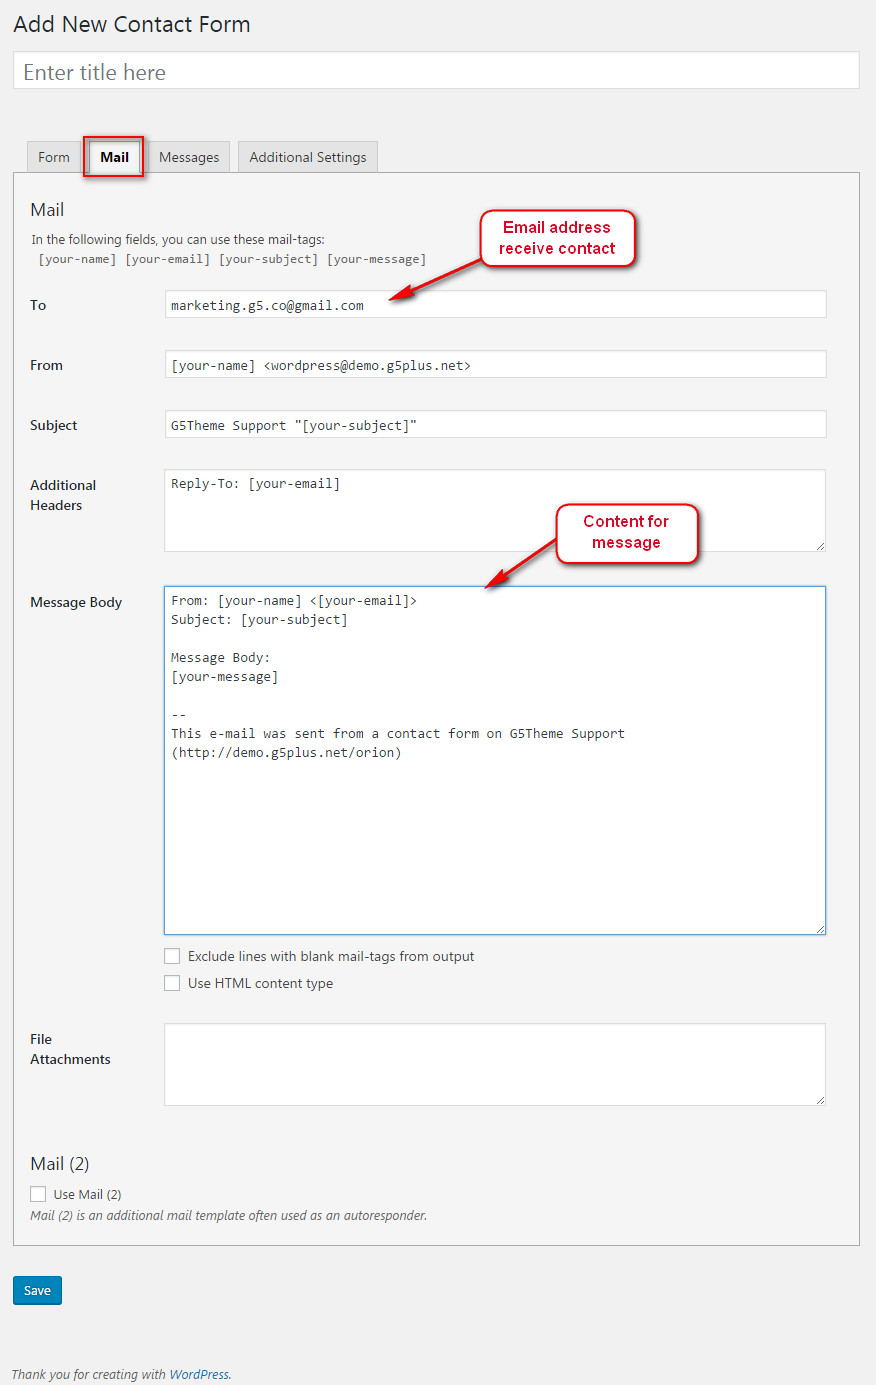This screenshot has width=876, height=1386.
Task: Click the Save button
Action: [37, 1291]
